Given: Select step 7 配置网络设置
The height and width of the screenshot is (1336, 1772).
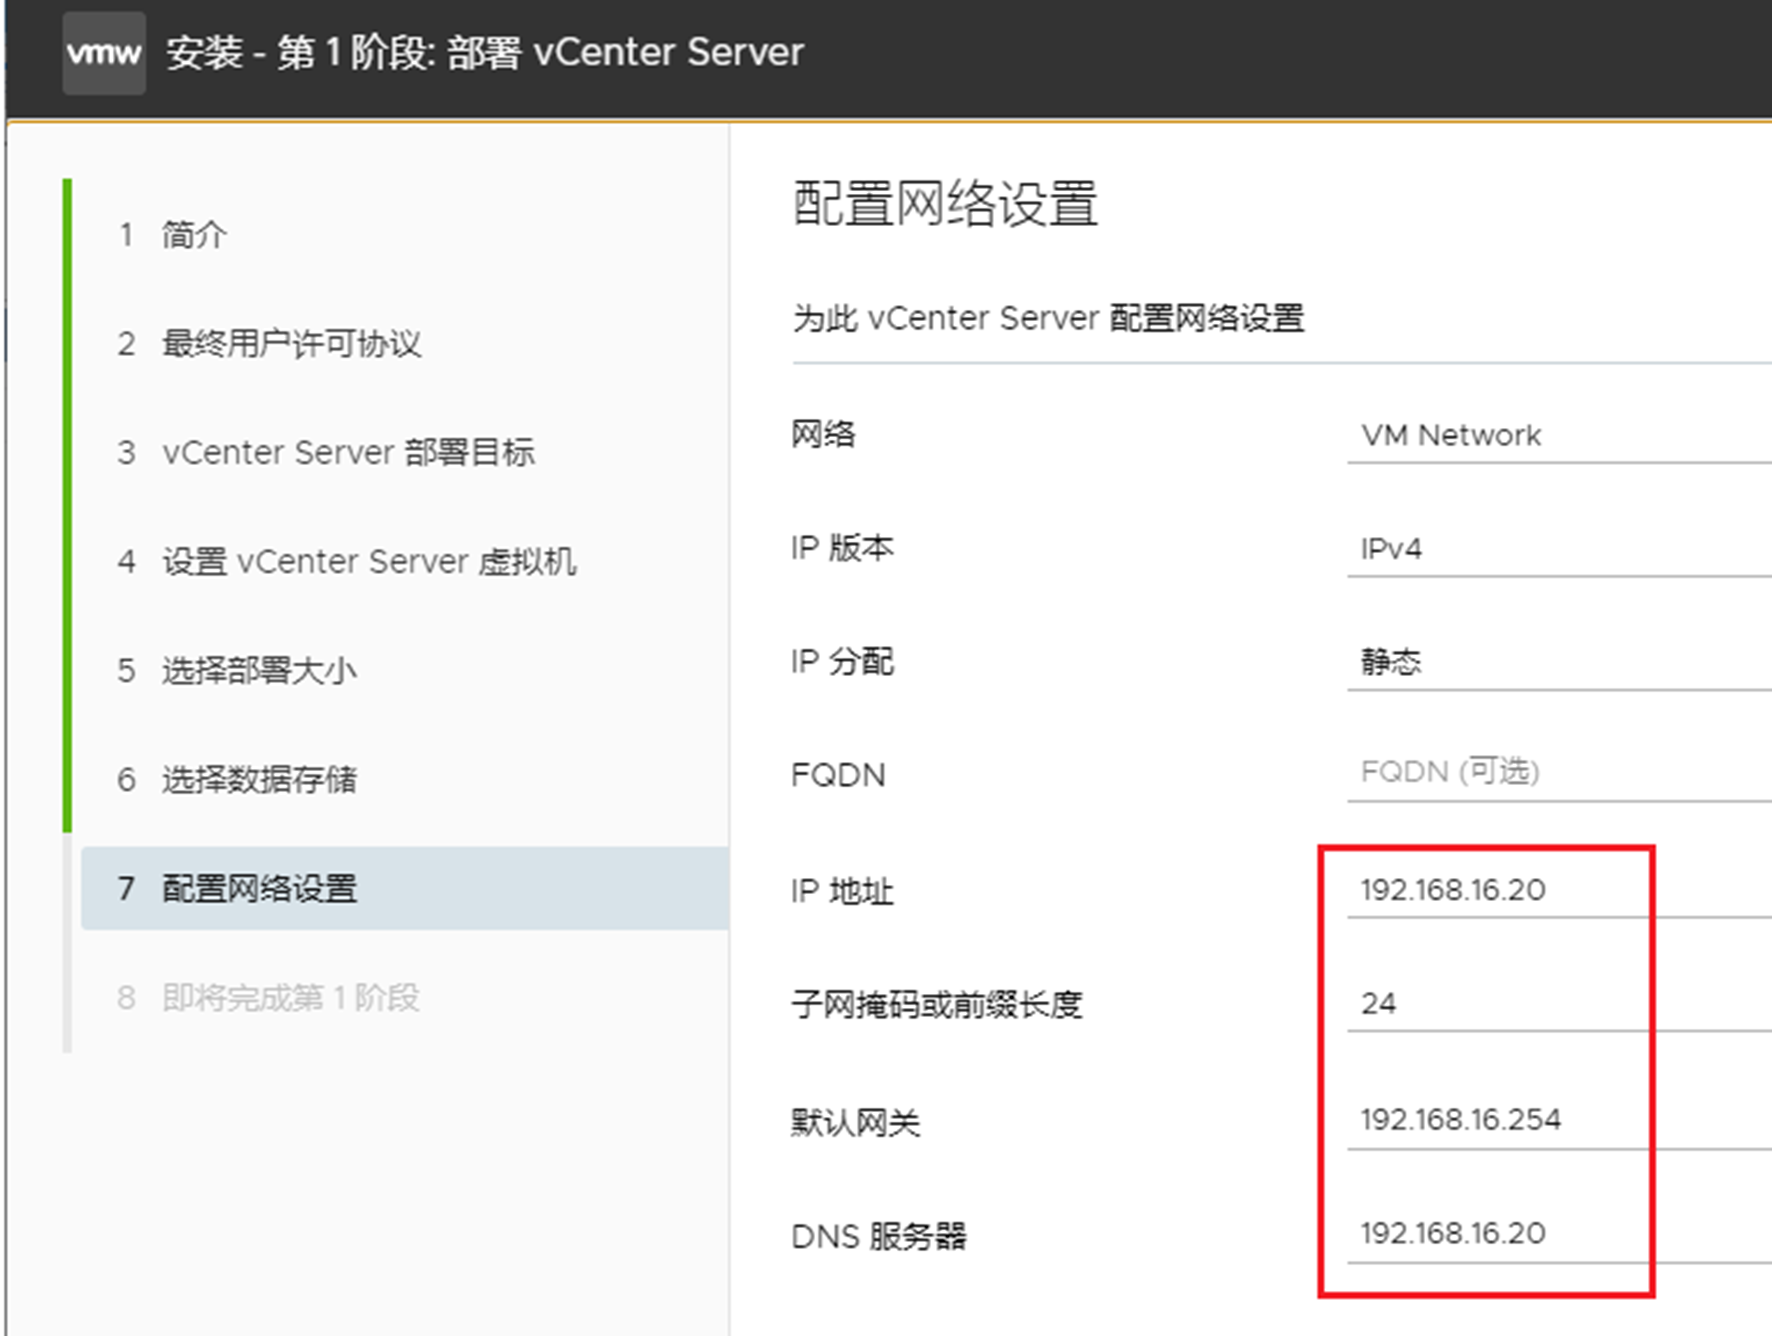Looking at the screenshot, I should pos(405,888).
